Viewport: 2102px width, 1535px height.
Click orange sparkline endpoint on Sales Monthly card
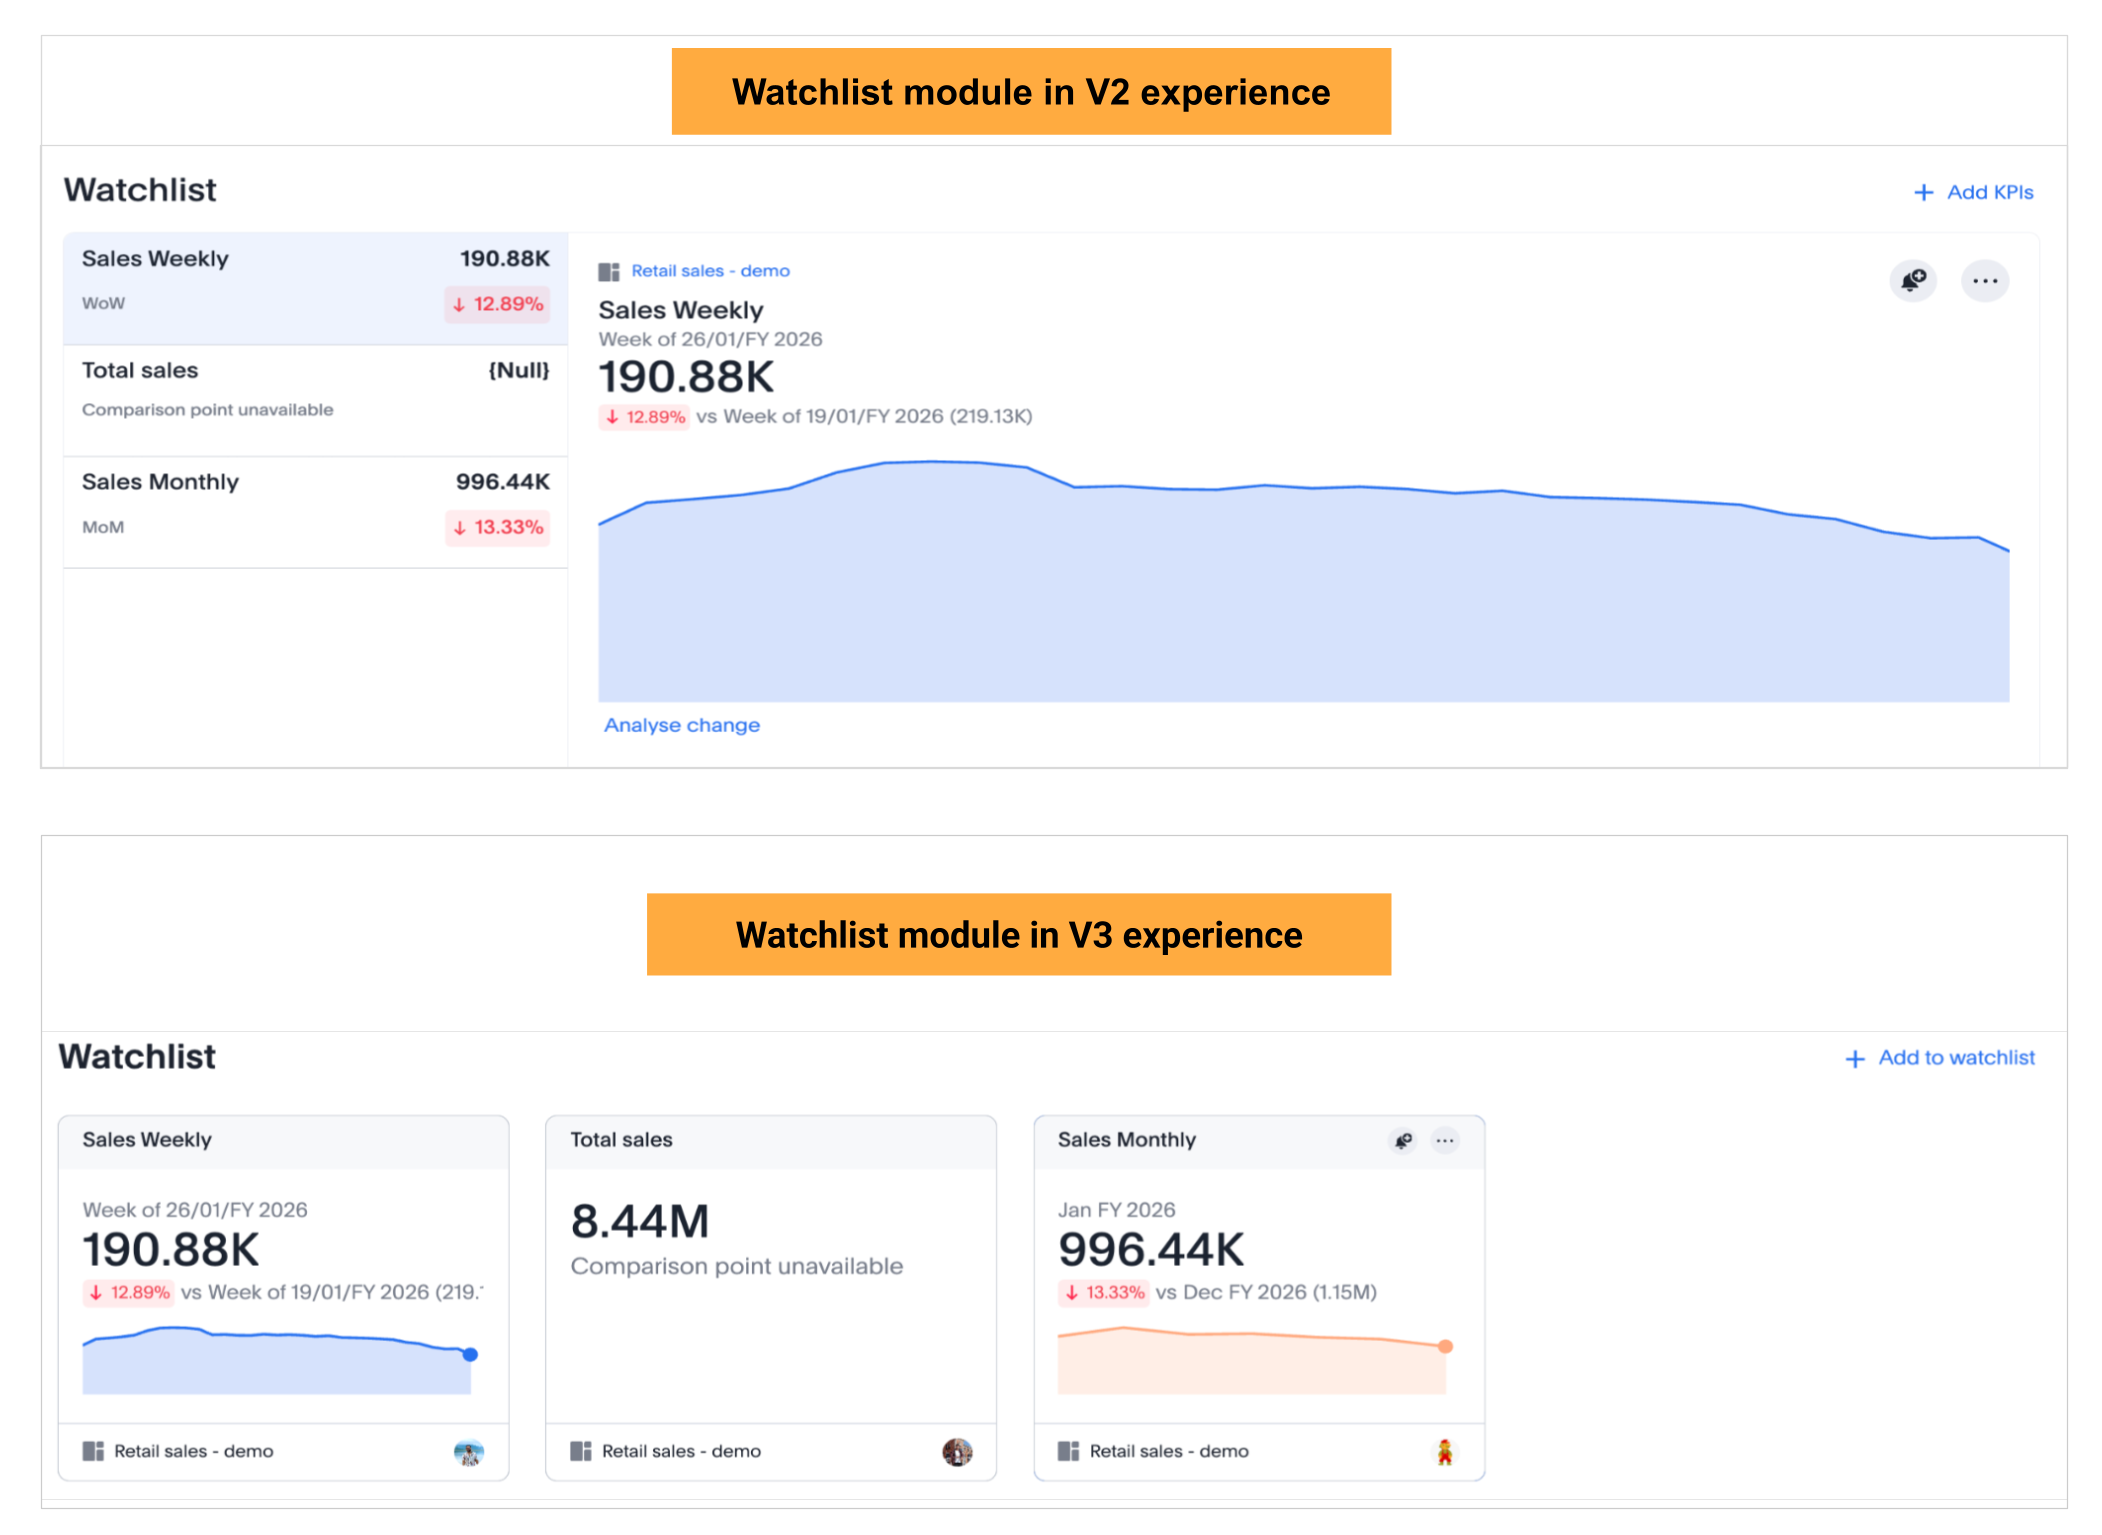[x=1444, y=1346]
